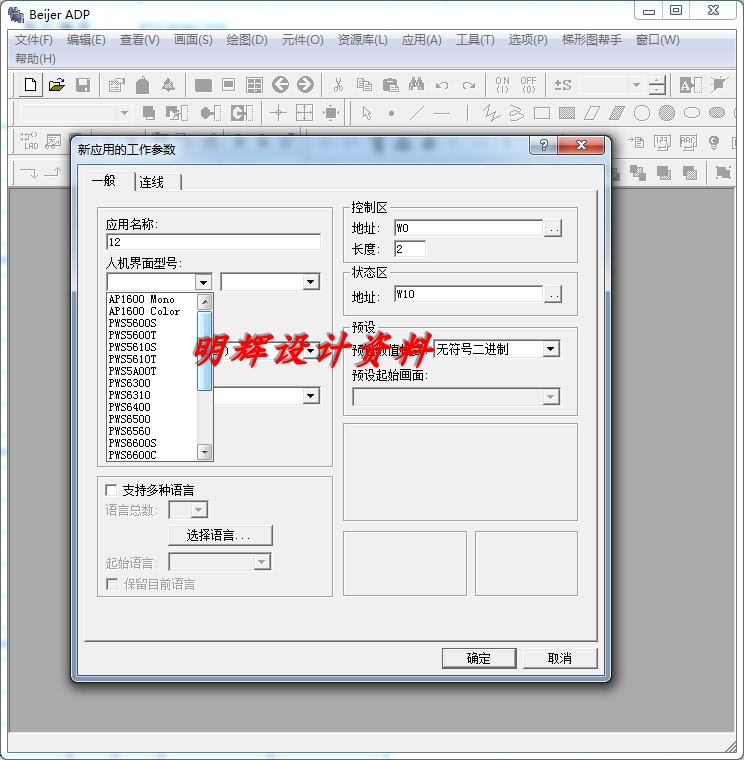Viewport: 744px width, 760px height.
Task: Switch to the 一般 tab
Action: tap(104, 181)
